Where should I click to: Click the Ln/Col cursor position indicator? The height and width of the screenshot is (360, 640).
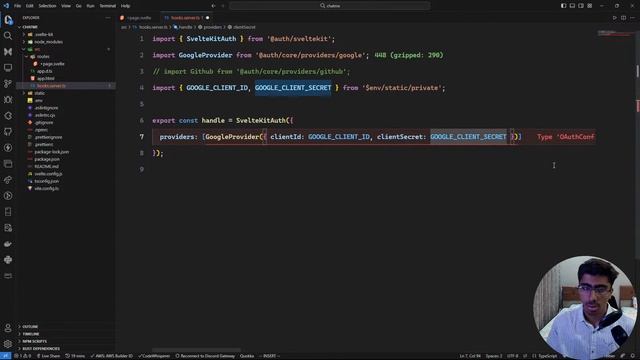pyautogui.click(x=470, y=356)
